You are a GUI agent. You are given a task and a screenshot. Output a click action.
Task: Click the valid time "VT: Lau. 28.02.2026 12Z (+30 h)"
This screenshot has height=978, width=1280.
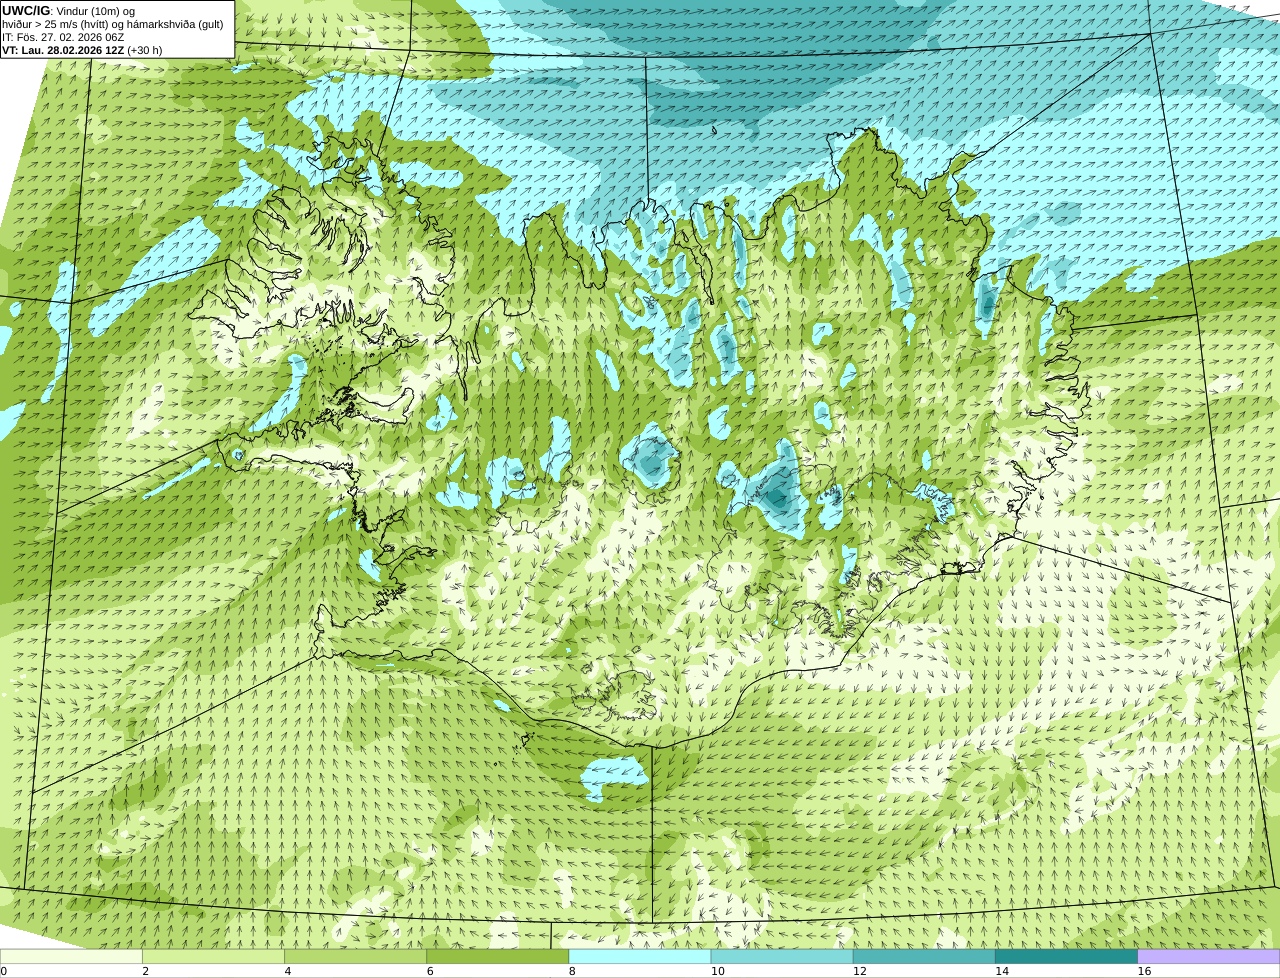click(82, 50)
